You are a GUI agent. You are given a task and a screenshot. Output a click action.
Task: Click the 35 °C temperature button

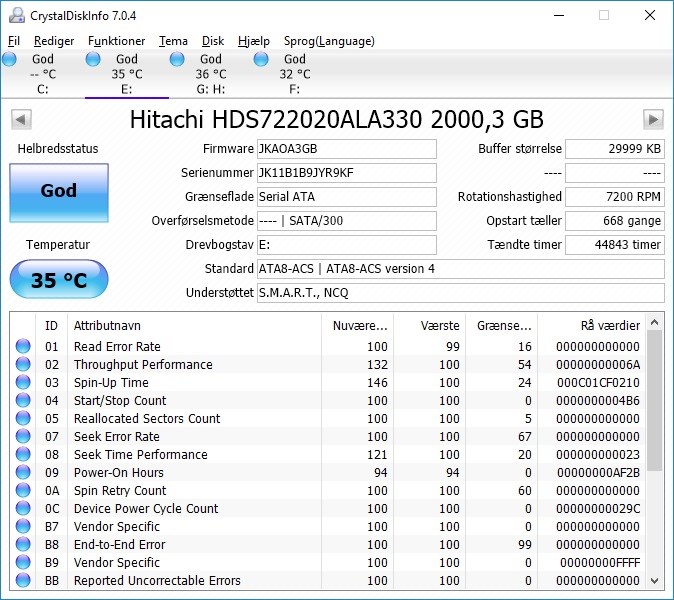[59, 279]
